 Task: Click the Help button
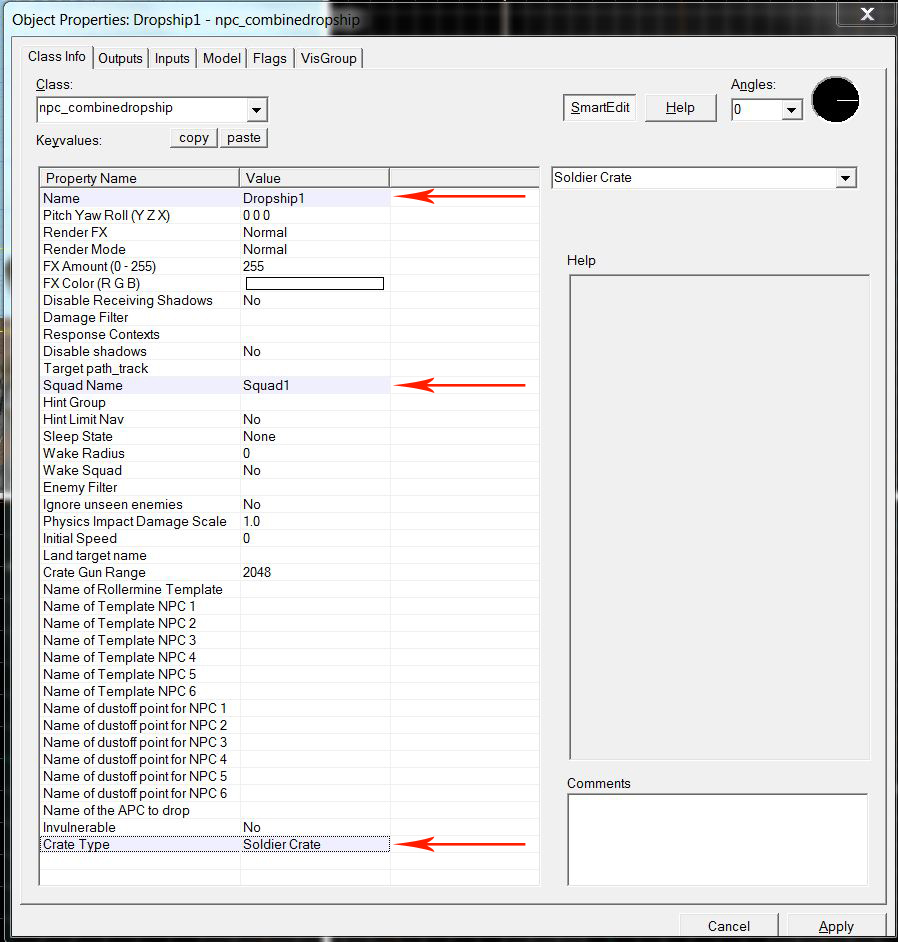point(680,108)
